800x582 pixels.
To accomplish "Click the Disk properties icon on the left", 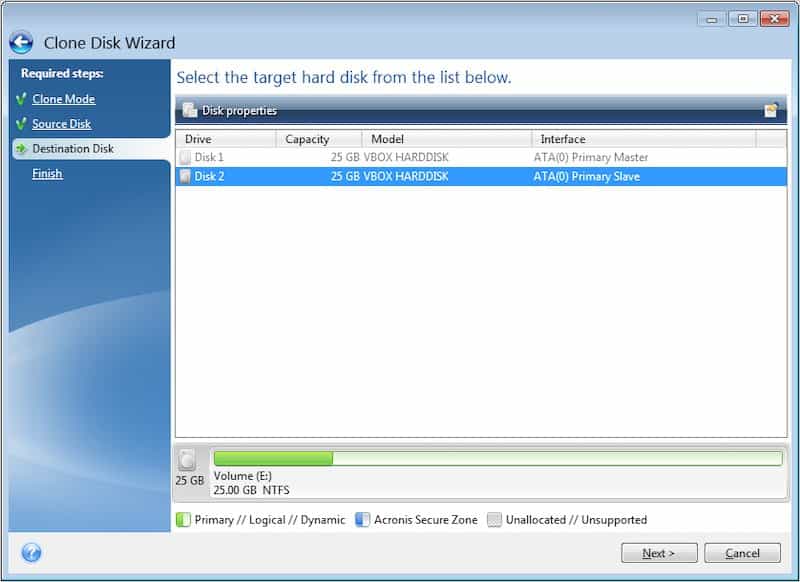I will coord(190,110).
